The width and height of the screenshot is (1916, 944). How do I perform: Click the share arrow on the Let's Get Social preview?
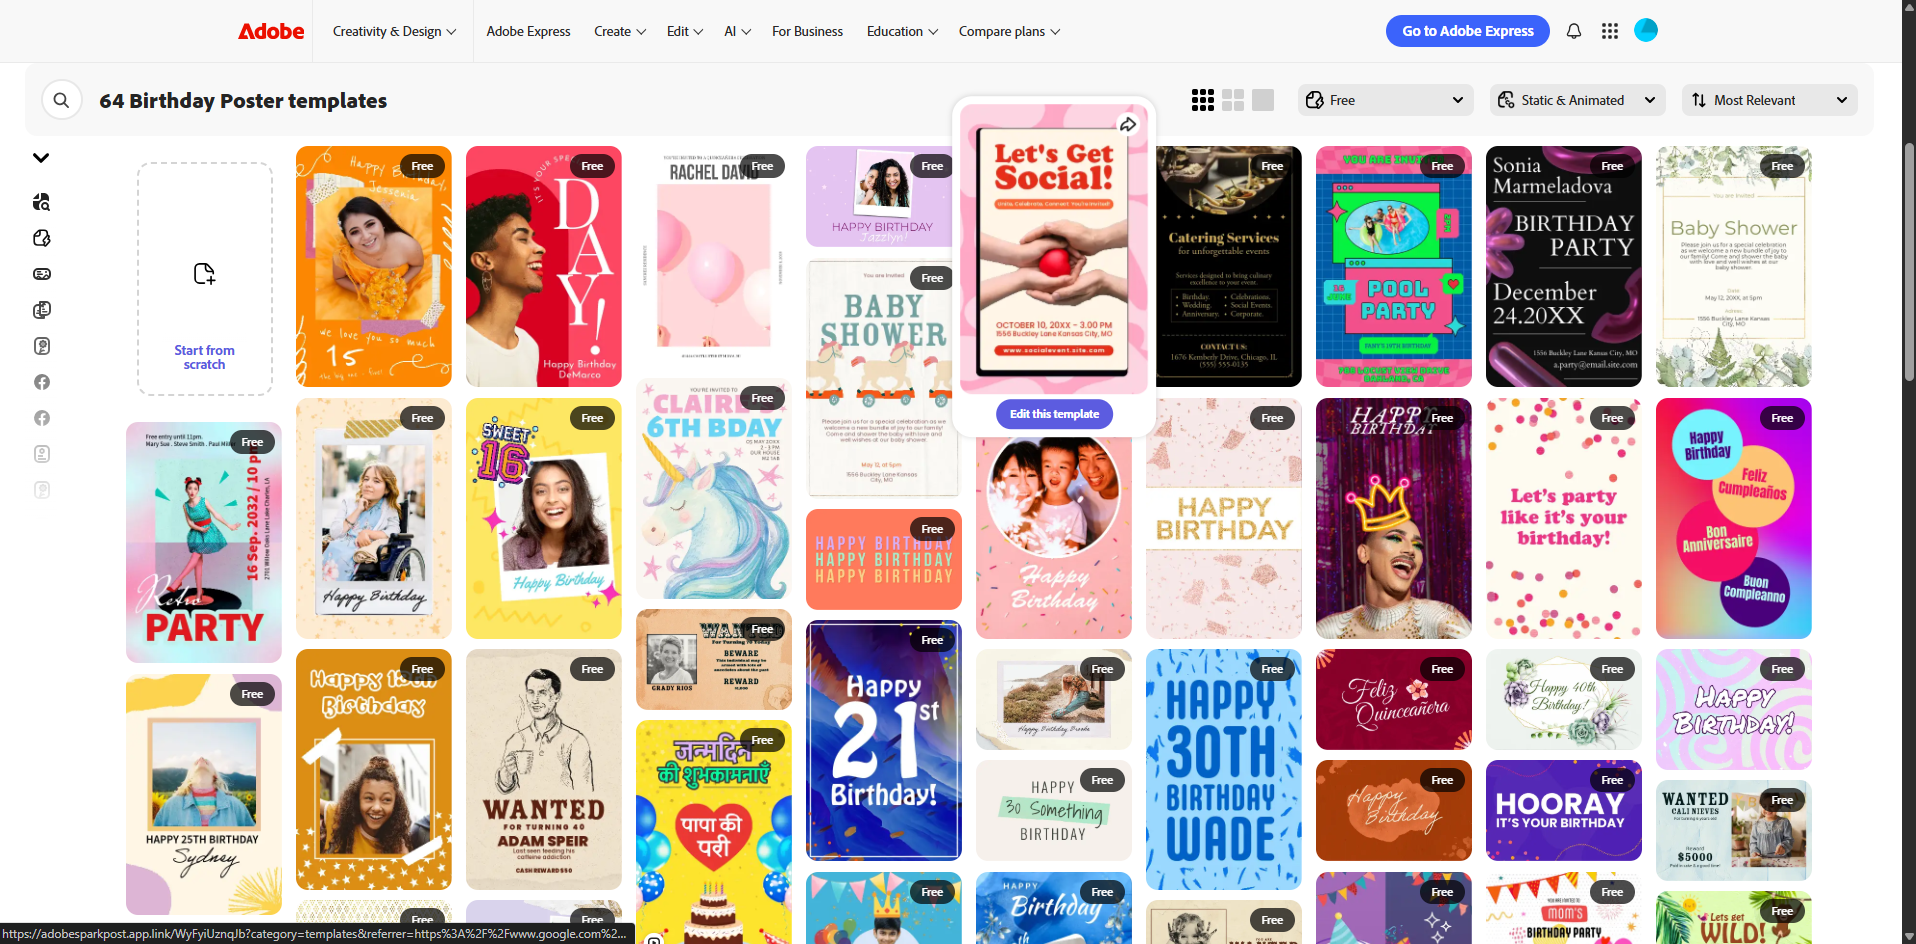[x=1128, y=124]
